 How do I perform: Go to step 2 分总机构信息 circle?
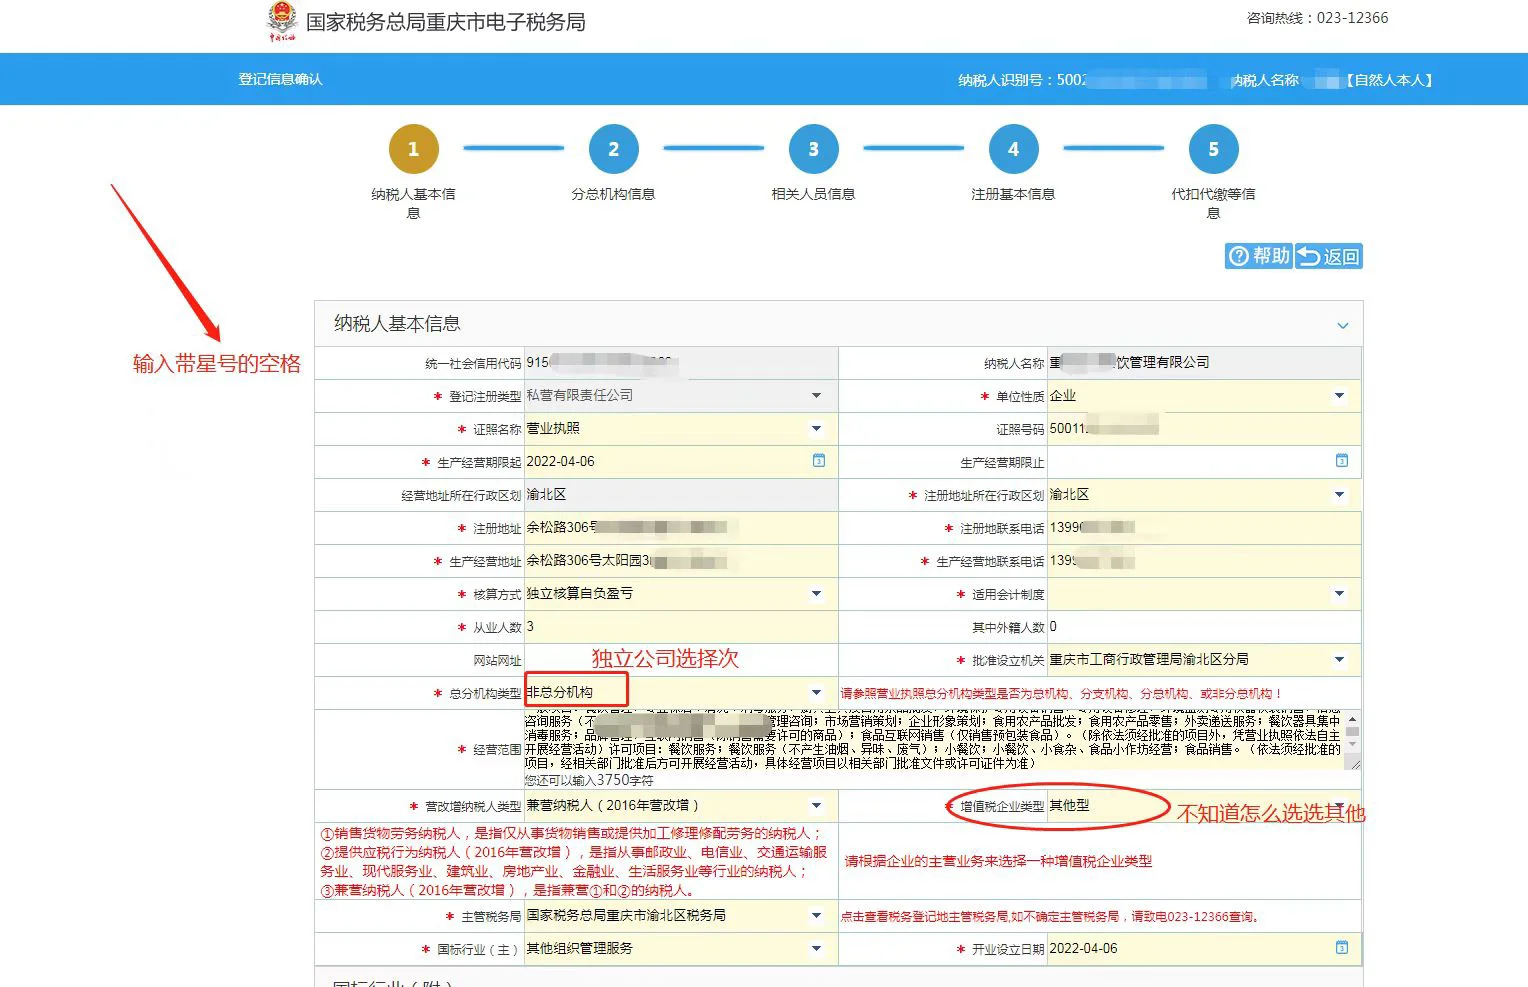pos(613,149)
